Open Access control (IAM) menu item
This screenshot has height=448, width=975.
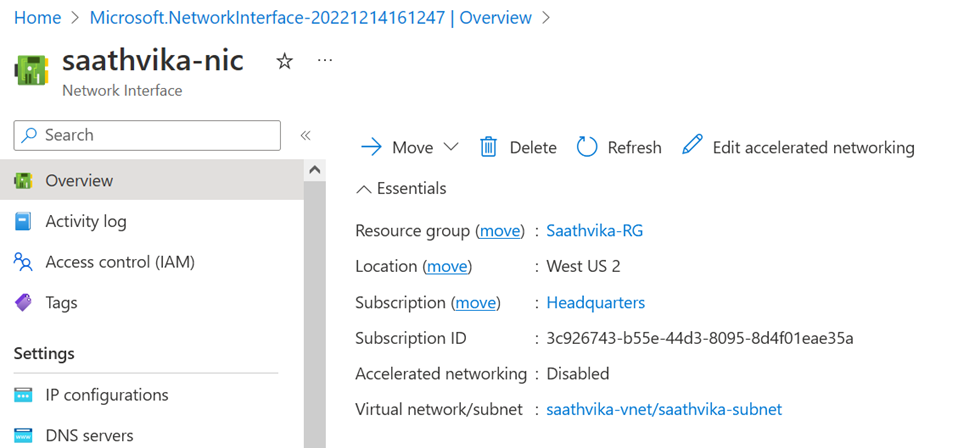coord(152,262)
